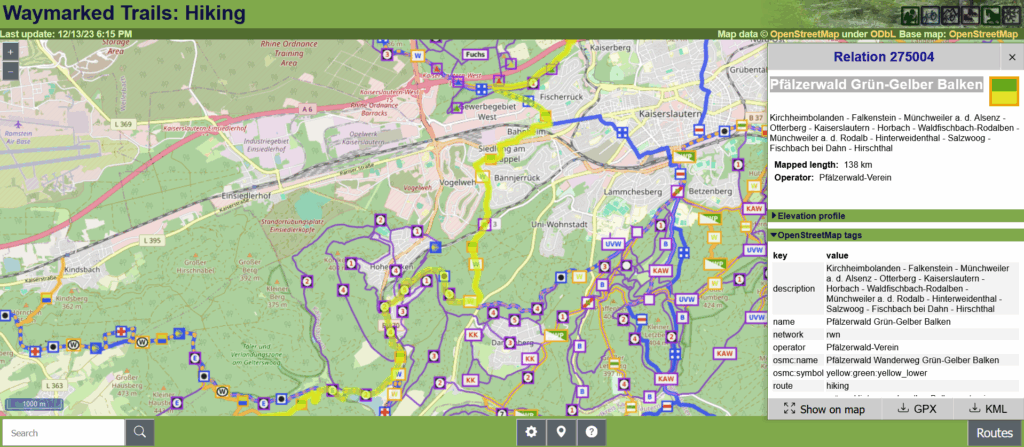Open the ODbL license link

[882, 34]
